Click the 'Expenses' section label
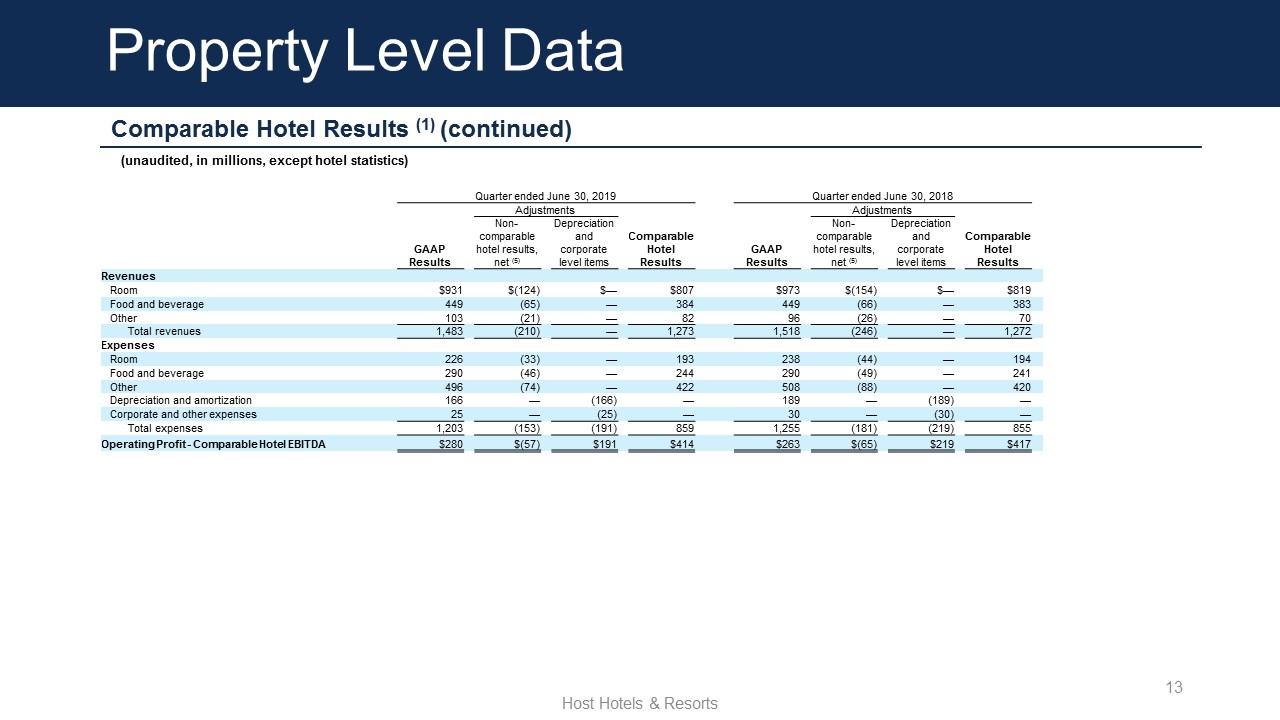Image resolution: width=1280 pixels, height=720 pixels. click(128, 345)
